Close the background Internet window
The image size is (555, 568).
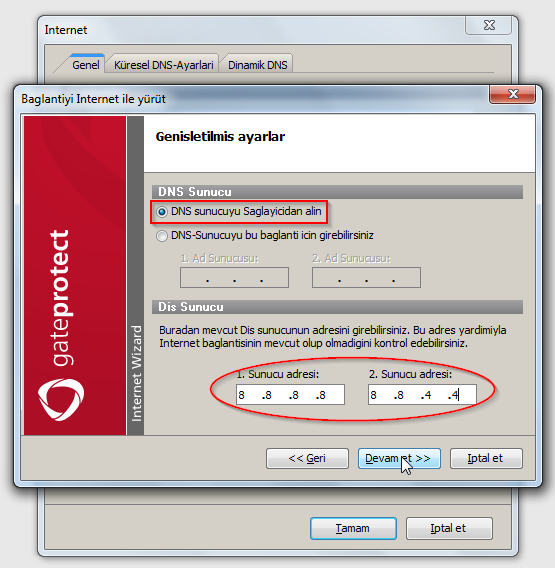pos(488,25)
